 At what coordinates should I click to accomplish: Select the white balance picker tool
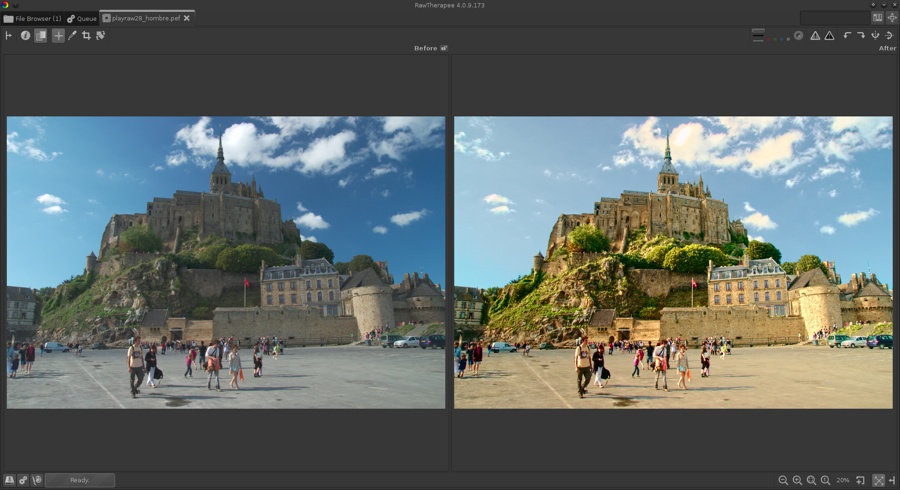pyautogui.click(x=72, y=35)
